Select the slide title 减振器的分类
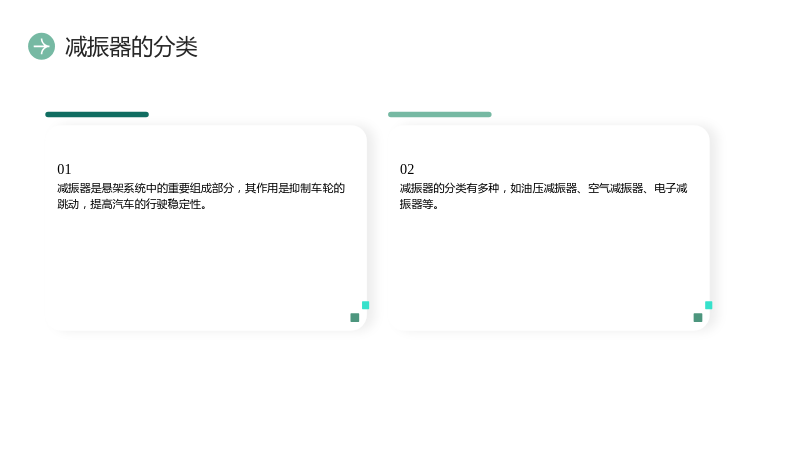The image size is (800, 450). (131, 47)
